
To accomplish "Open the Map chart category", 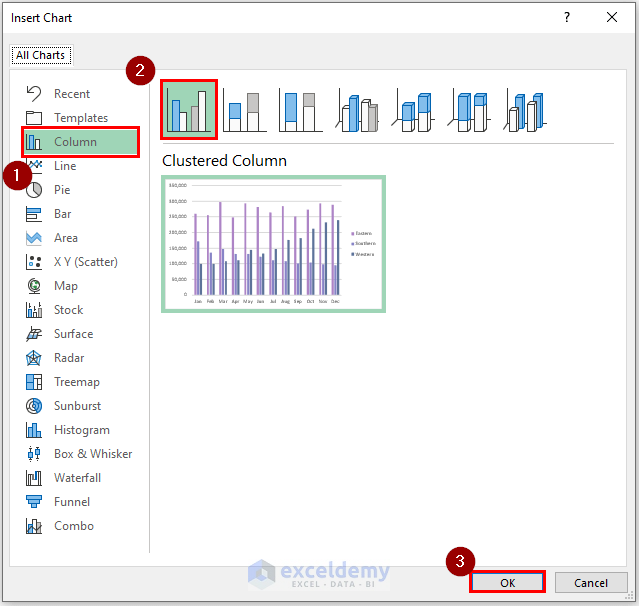I will pos(81,286).
